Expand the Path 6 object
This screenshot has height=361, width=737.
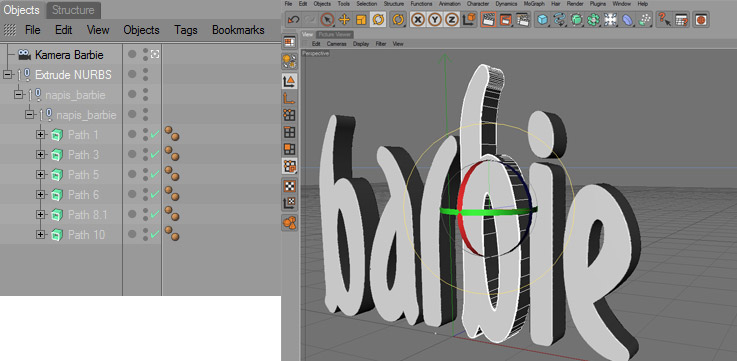(x=40, y=194)
